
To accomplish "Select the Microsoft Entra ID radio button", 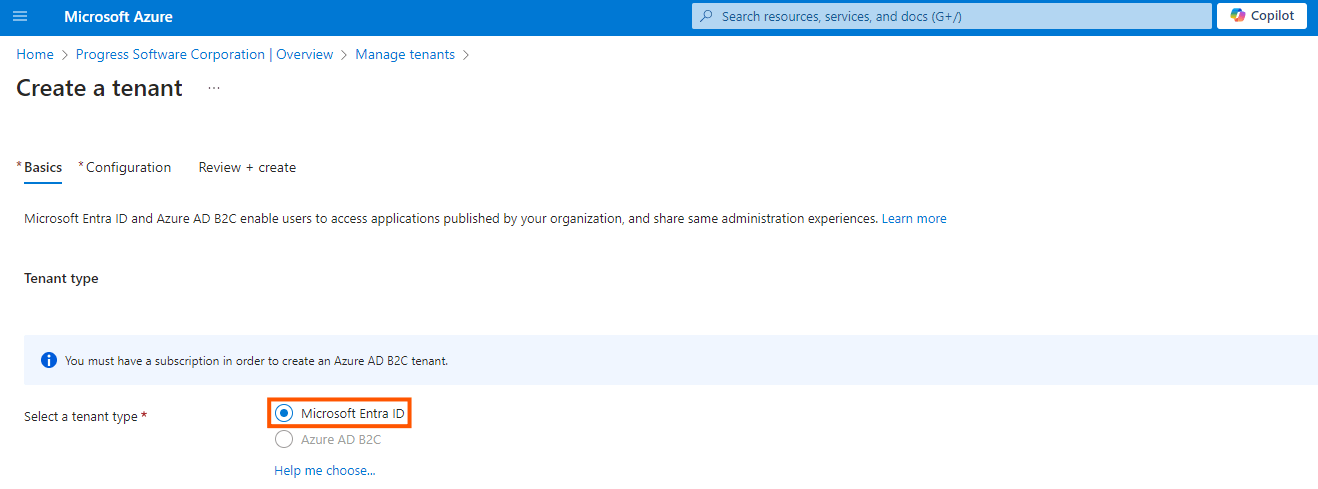I will coord(284,413).
